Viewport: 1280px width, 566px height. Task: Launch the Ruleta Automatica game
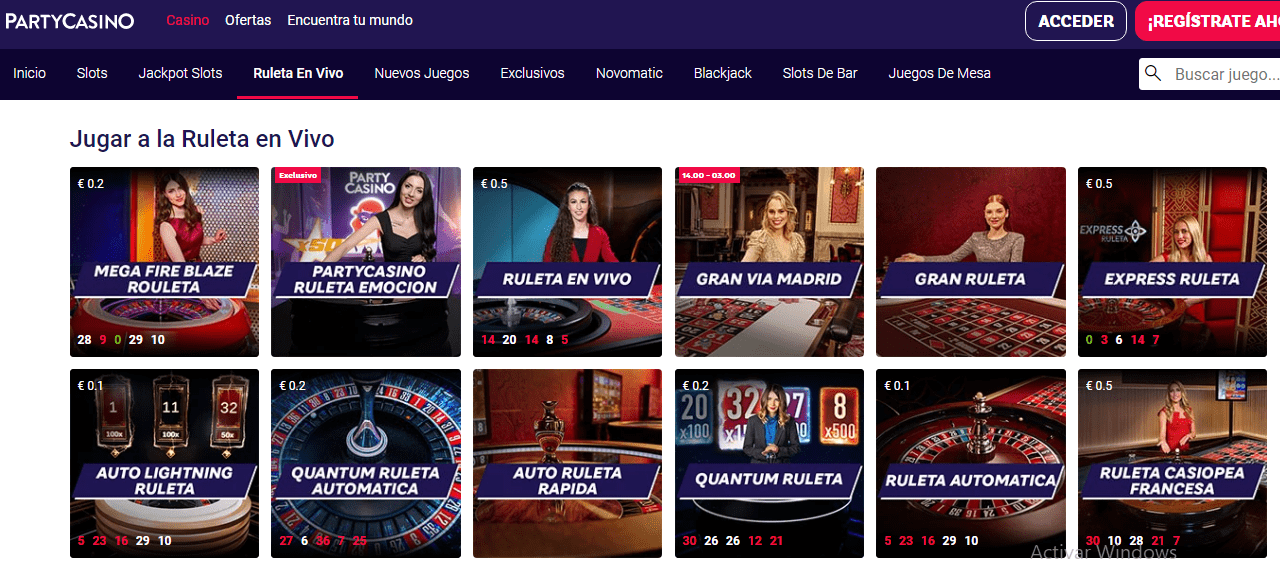point(971,463)
